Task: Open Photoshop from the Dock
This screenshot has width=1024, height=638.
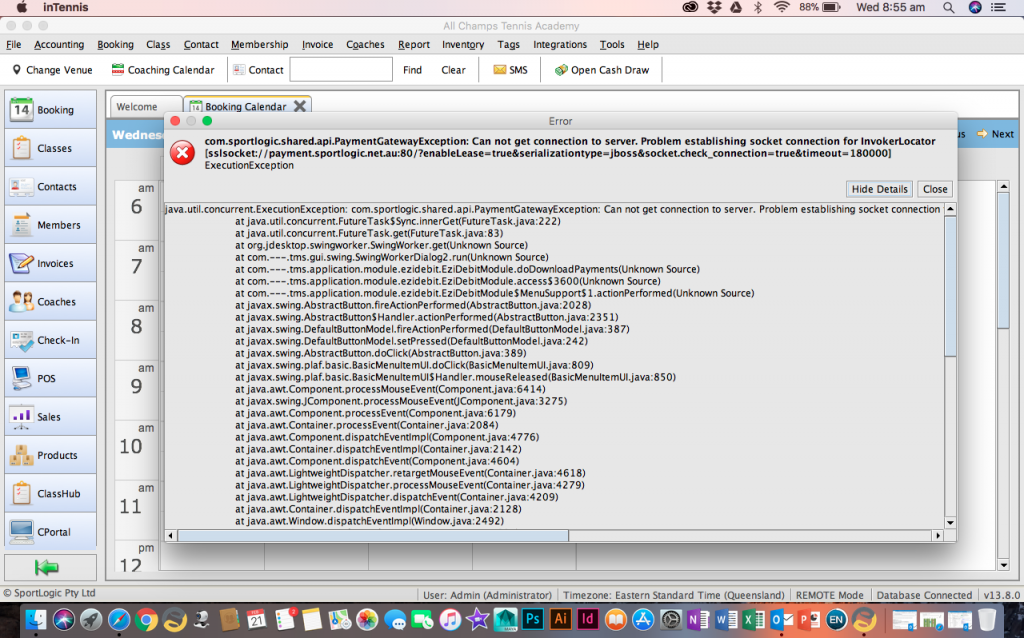Action: click(532, 619)
